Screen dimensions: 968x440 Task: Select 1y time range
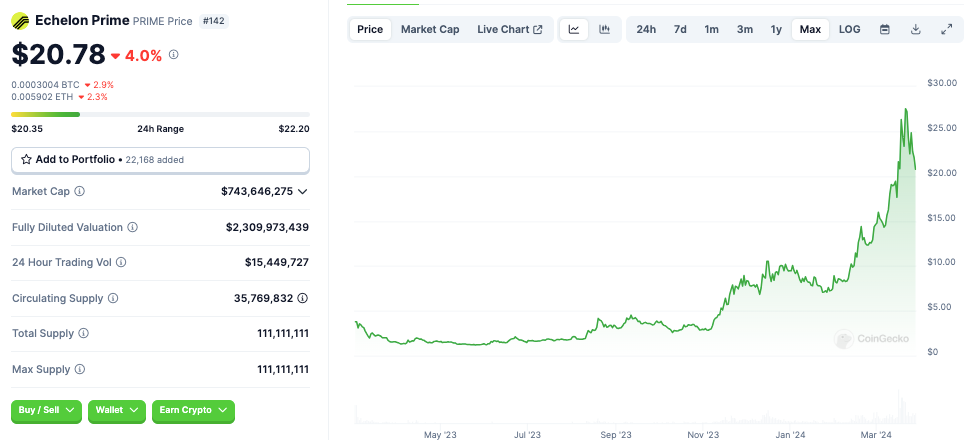pos(776,29)
